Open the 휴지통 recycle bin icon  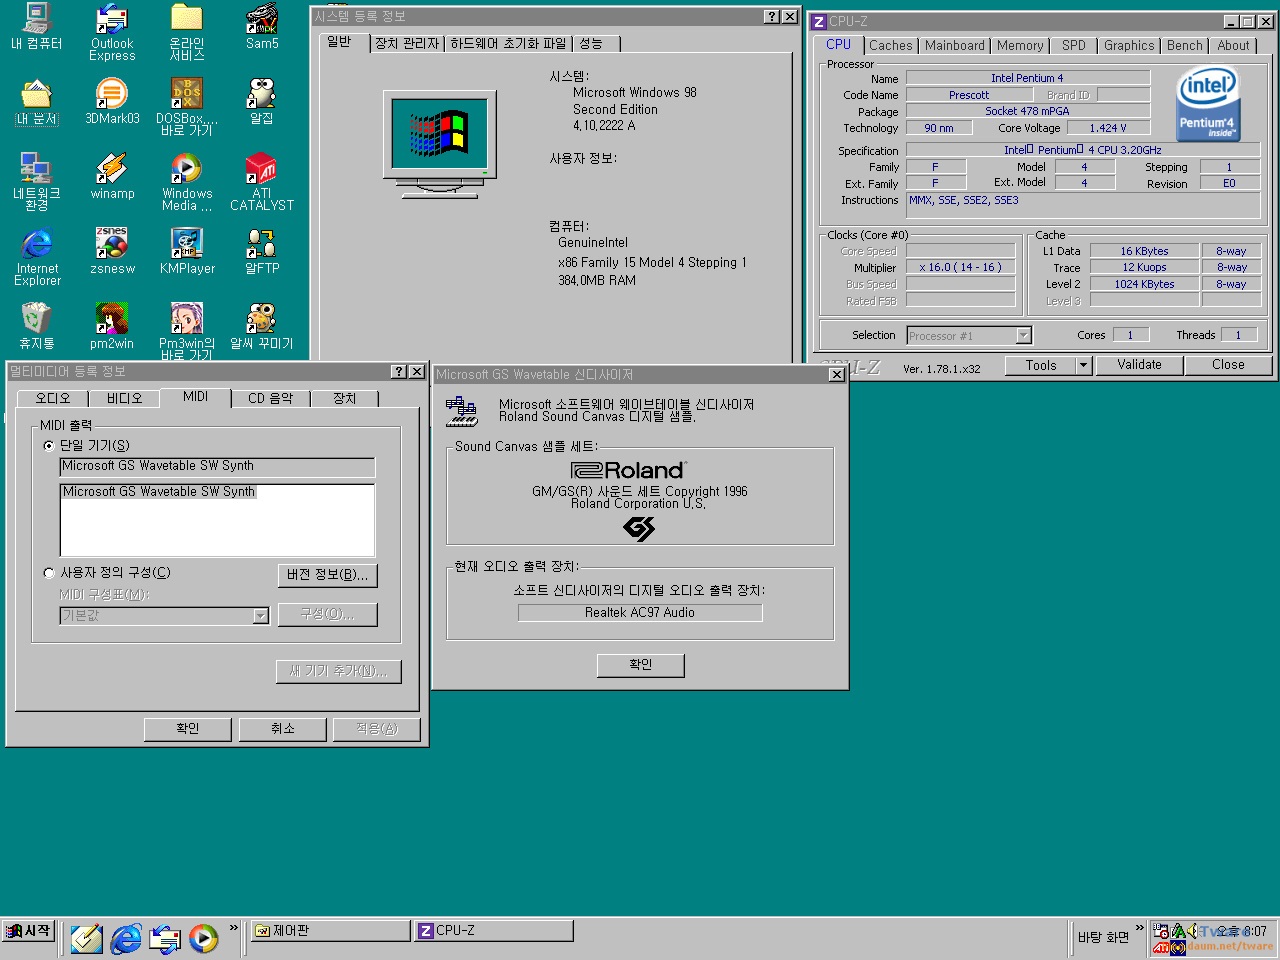[37, 327]
